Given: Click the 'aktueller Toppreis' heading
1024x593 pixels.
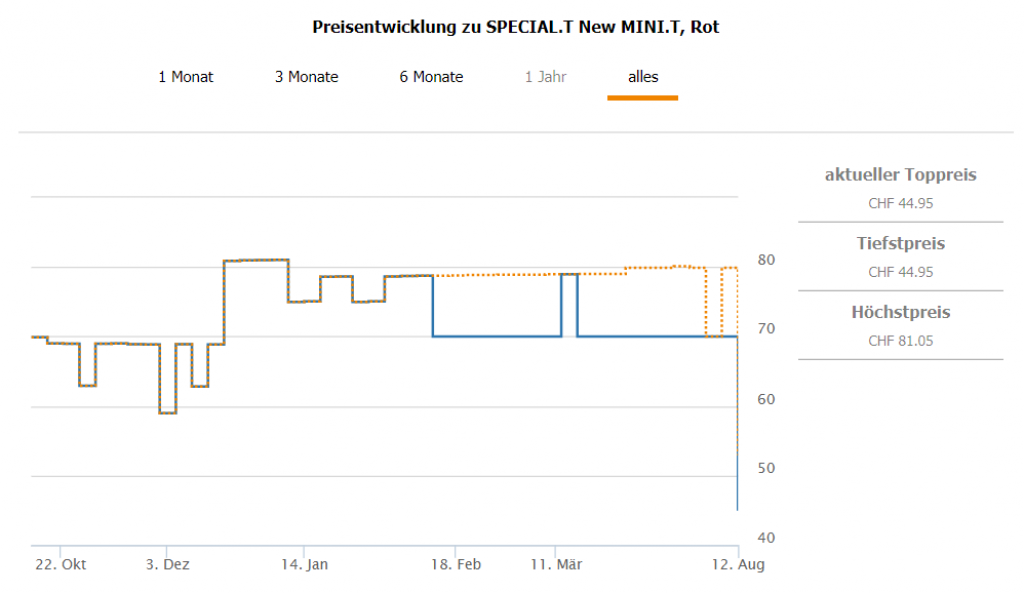Looking at the screenshot, I should pyautogui.click(x=900, y=175).
